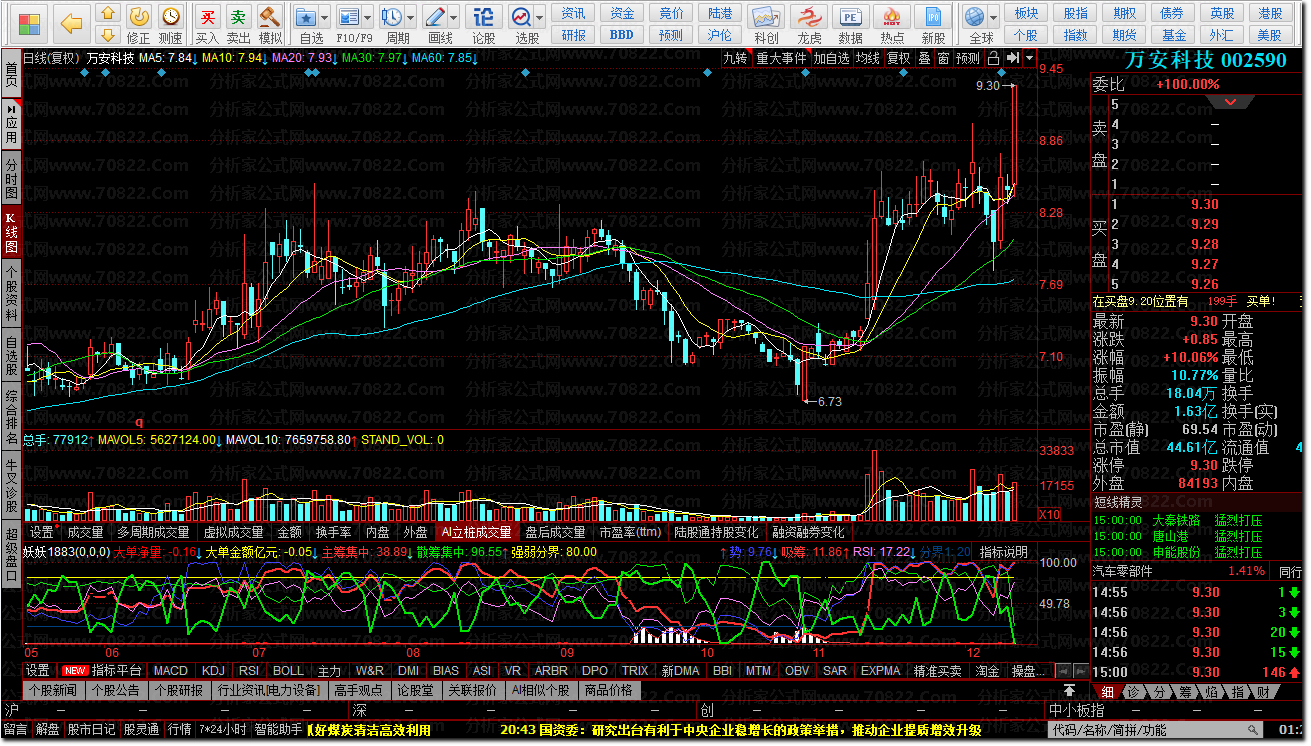Choose the 换手率 volume panel tab
1311x746 pixels.
point(333,532)
